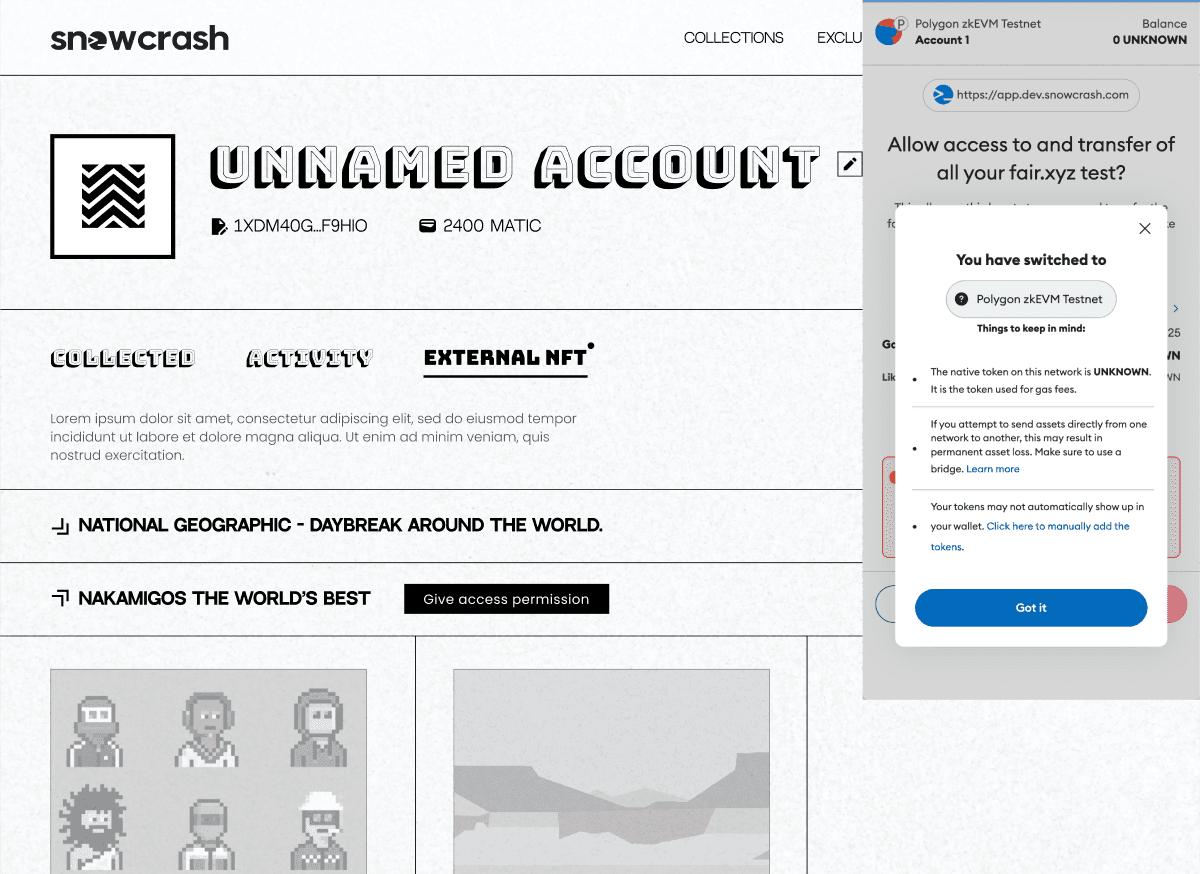1200x874 pixels.
Task: Copy wallet address via the document icon
Action: [x=219, y=226]
